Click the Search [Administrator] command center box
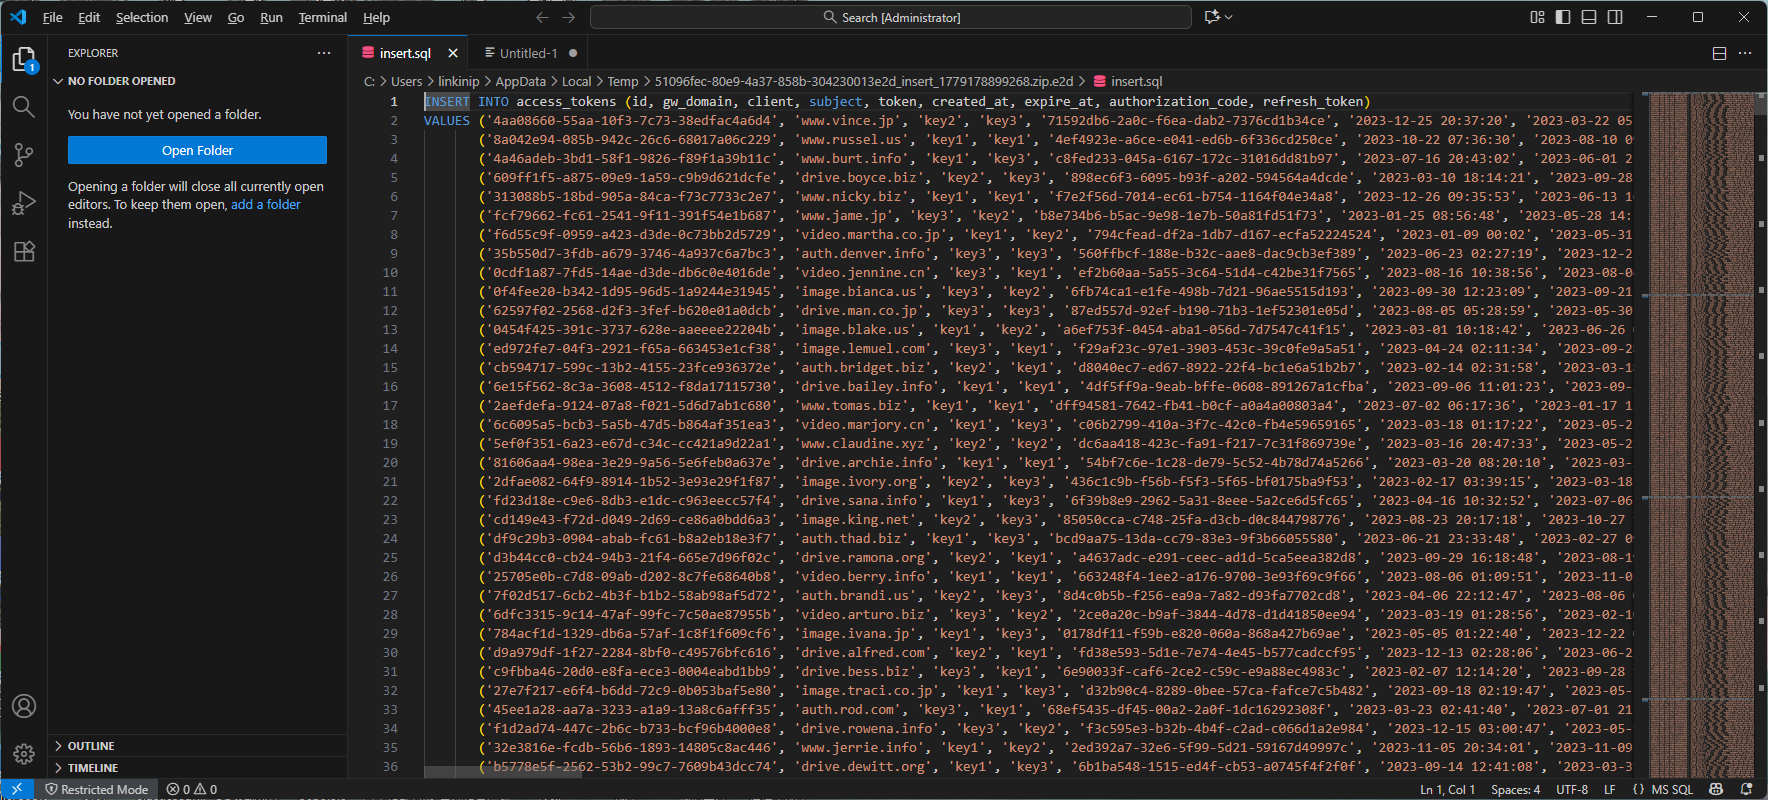Screen dimensions: 1768x800 coord(891,17)
